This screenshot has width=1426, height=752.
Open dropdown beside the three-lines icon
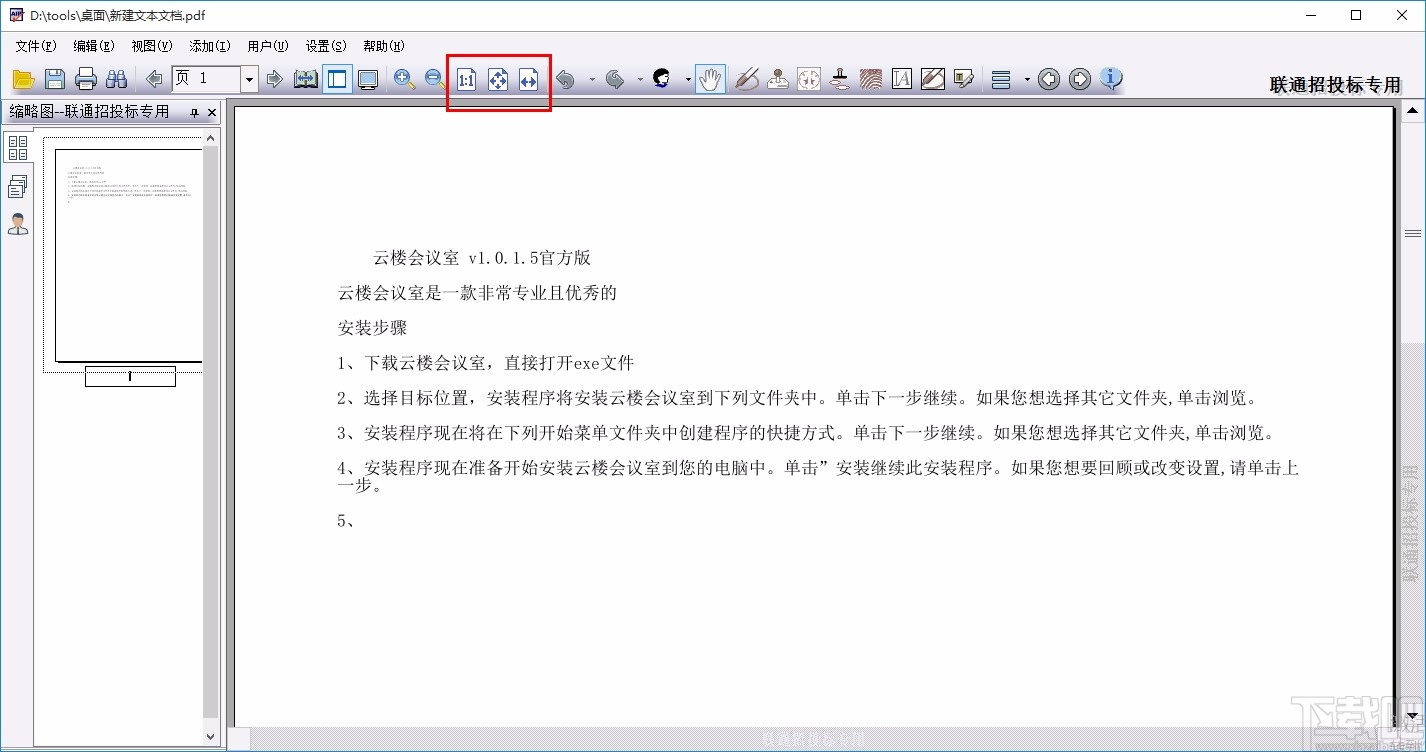(x=1026, y=79)
